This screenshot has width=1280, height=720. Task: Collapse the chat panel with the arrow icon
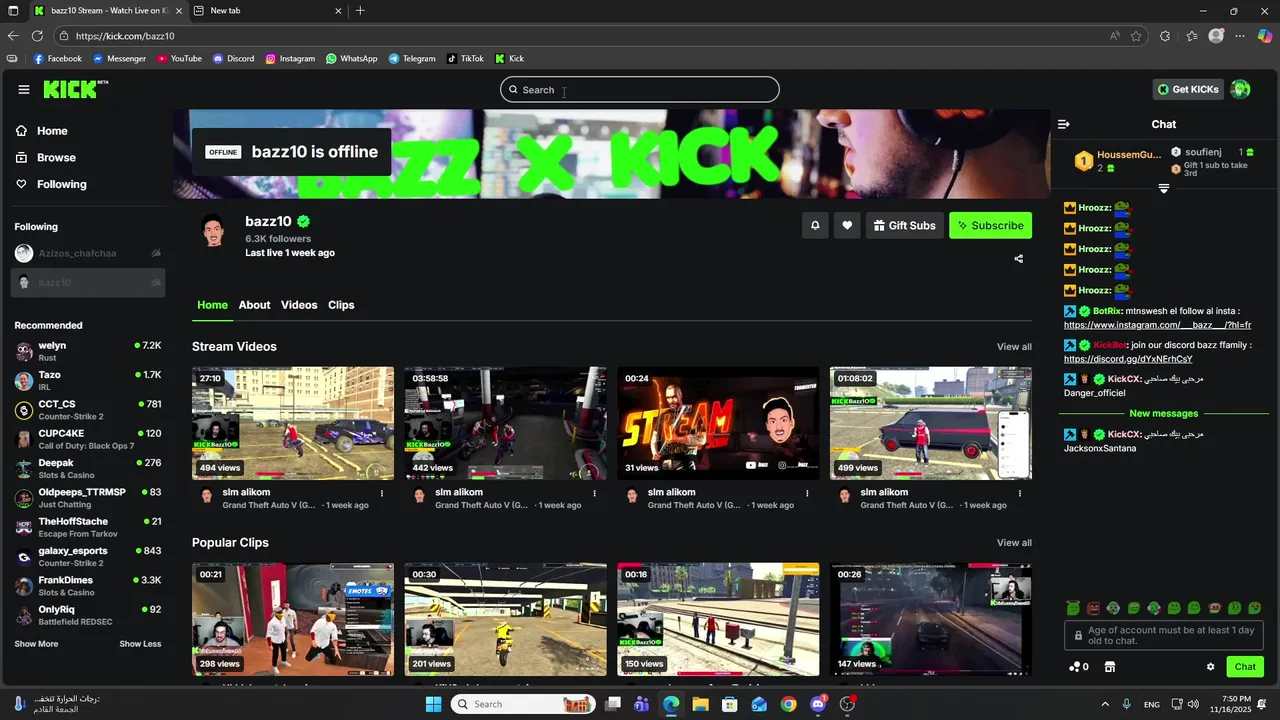(x=1063, y=124)
